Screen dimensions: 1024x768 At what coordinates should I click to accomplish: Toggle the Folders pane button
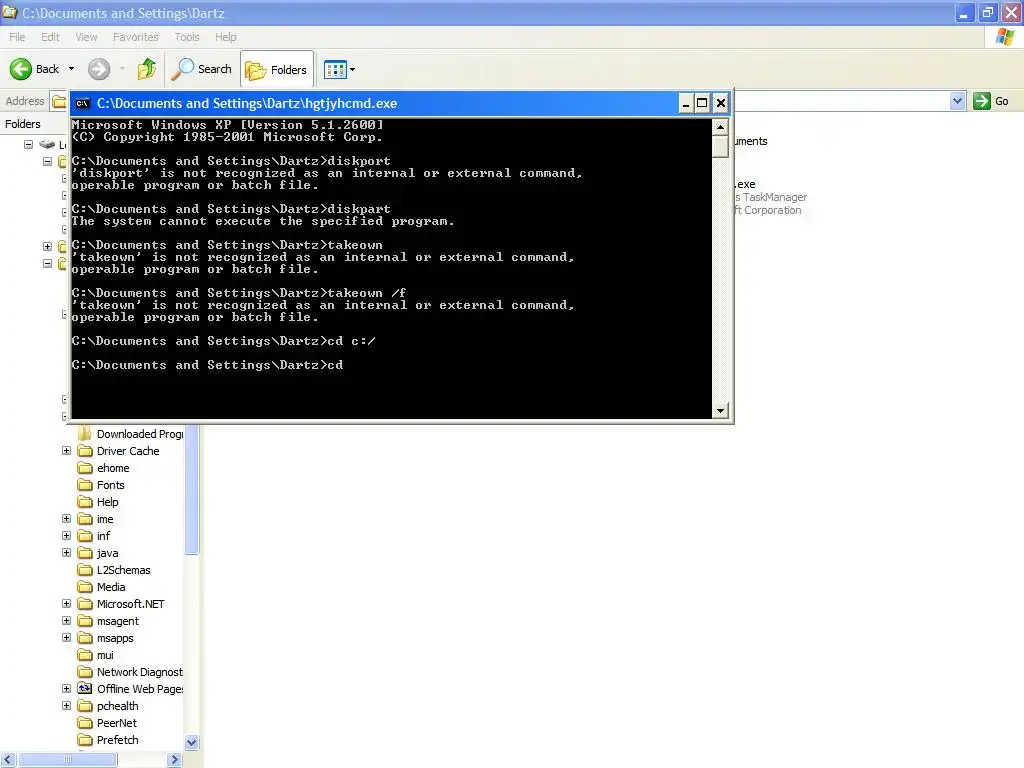click(x=277, y=69)
